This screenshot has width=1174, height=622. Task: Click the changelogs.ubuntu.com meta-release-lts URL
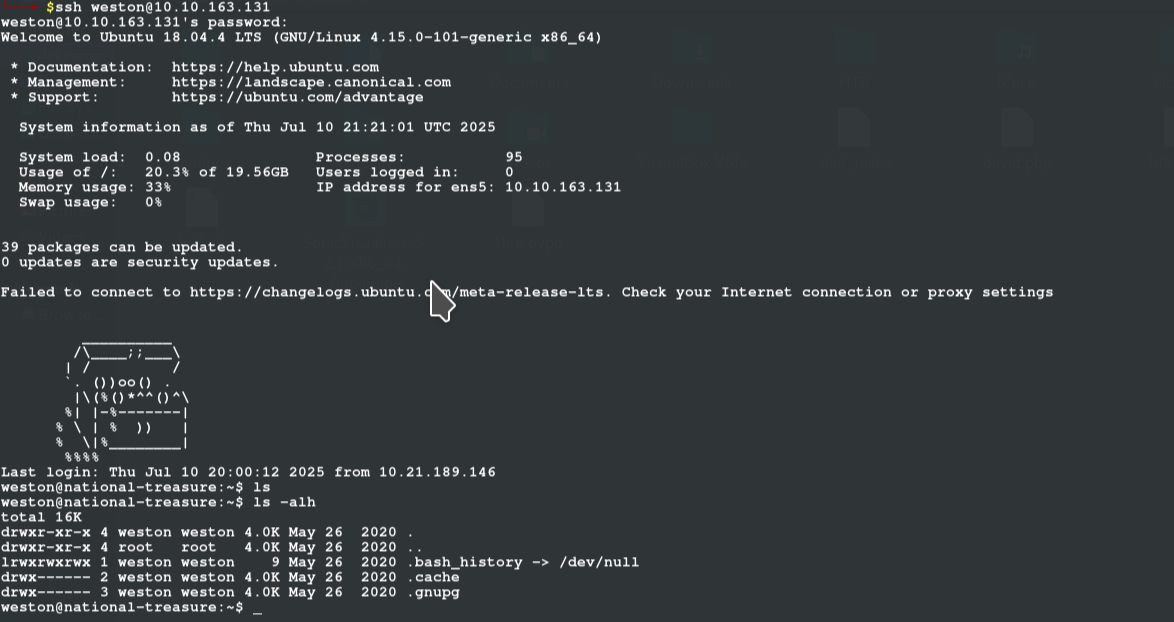(x=396, y=292)
